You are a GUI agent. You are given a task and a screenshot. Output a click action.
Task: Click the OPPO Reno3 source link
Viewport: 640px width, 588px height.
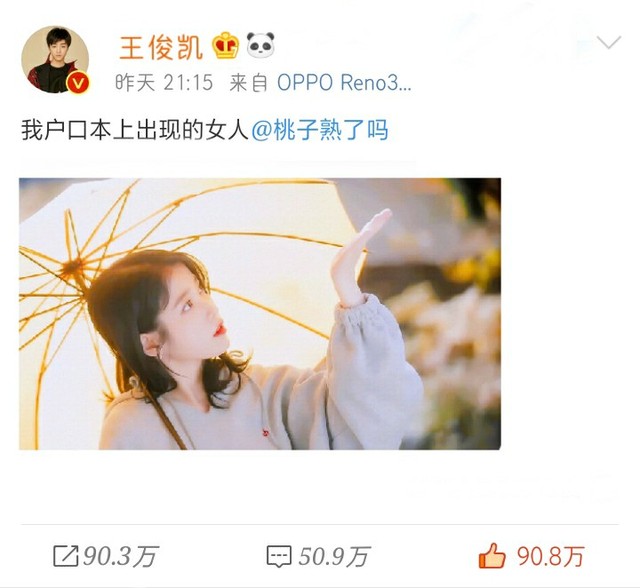(344, 83)
